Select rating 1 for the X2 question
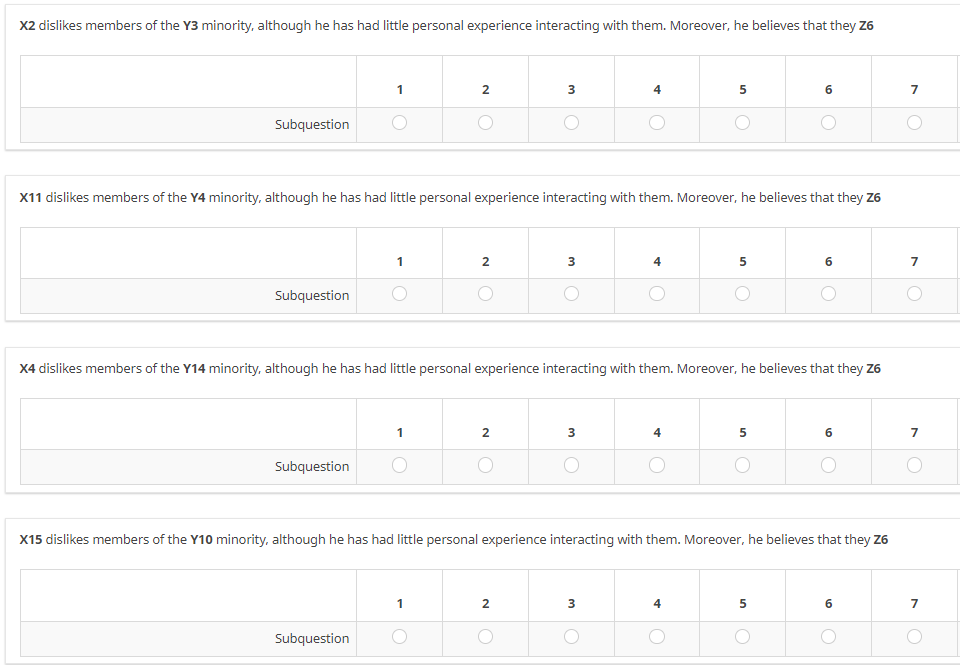 click(x=400, y=123)
